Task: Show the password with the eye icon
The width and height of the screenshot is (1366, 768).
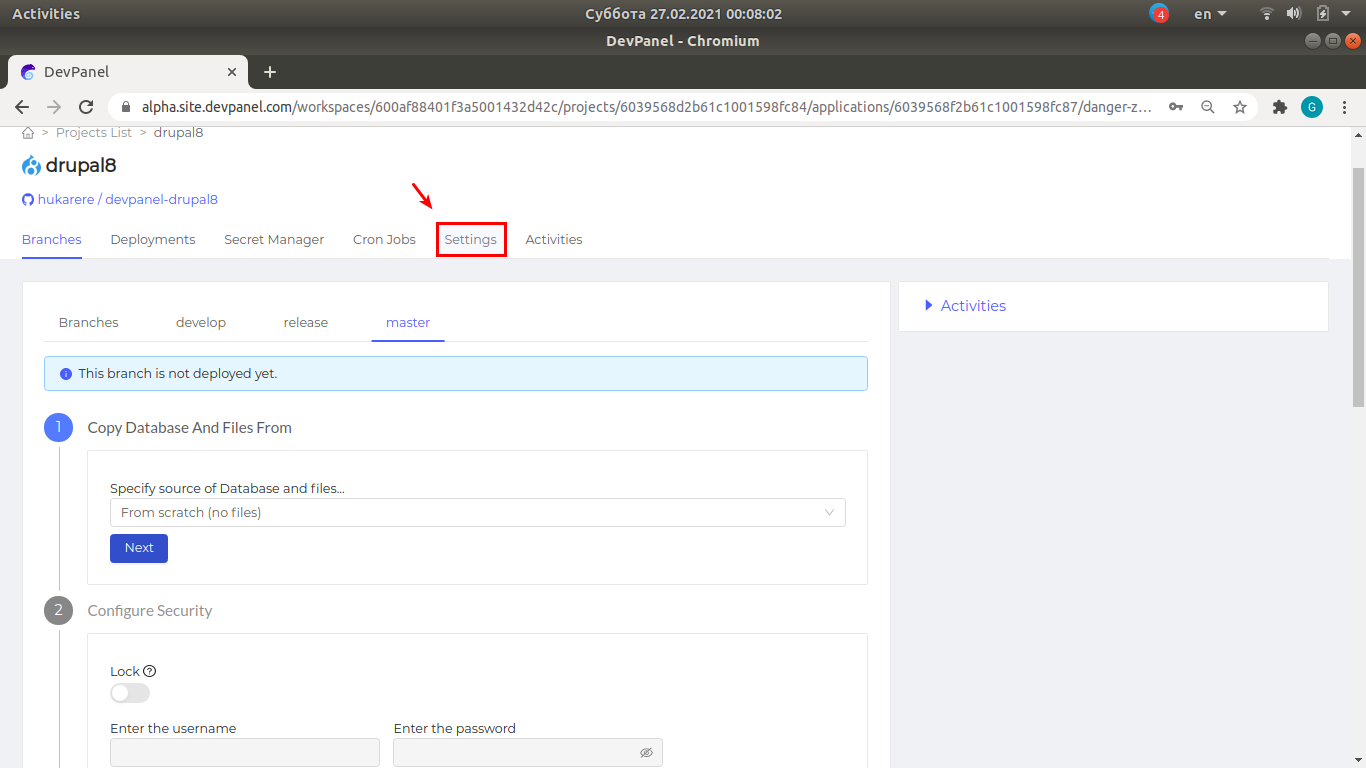Action: pyautogui.click(x=646, y=752)
